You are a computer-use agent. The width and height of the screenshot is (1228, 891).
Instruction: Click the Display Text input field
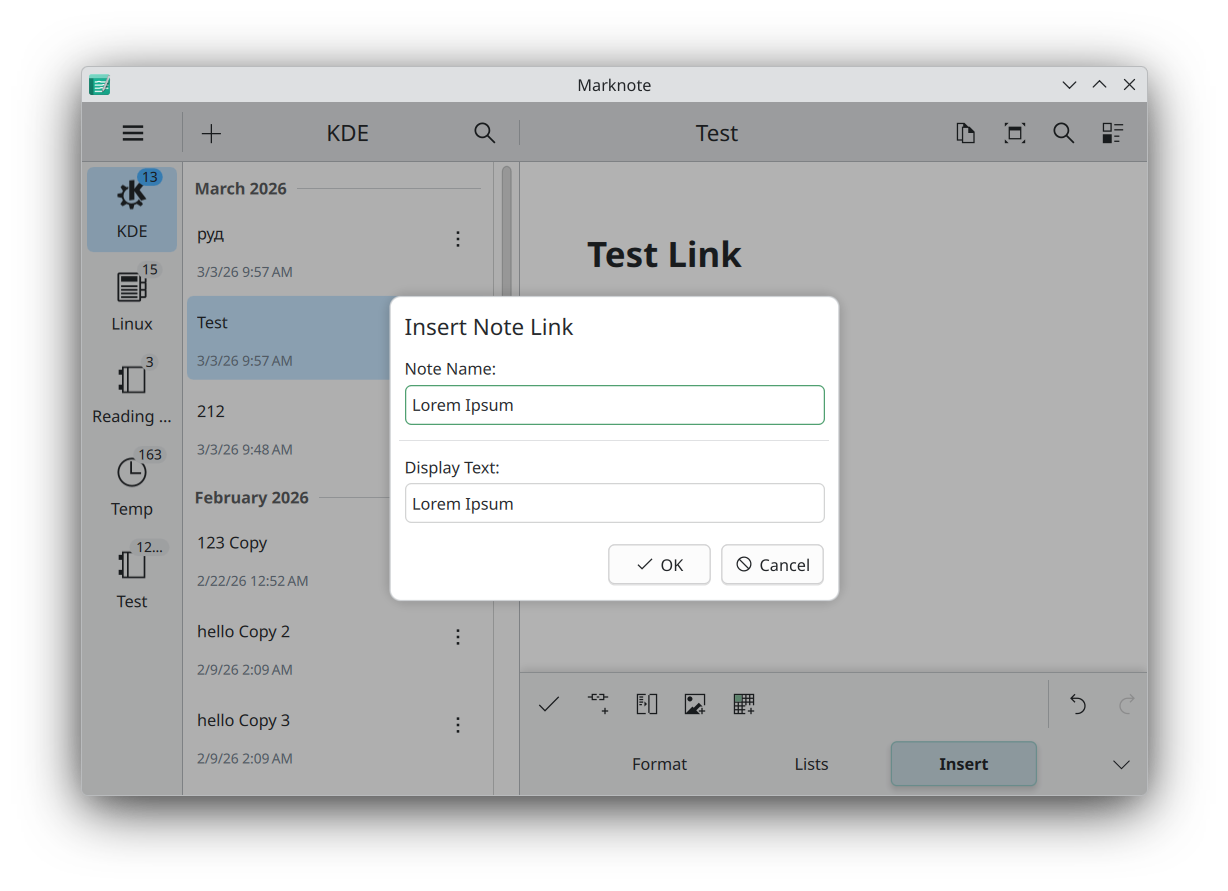pos(614,504)
